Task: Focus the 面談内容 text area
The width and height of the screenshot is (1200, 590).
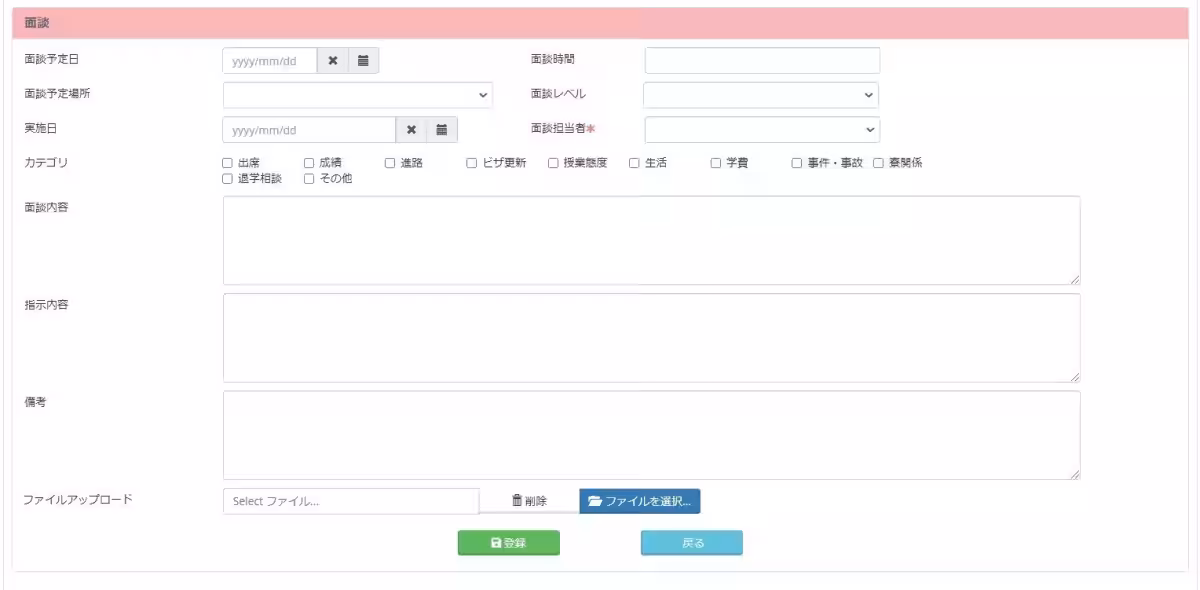Action: coord(651,240)
